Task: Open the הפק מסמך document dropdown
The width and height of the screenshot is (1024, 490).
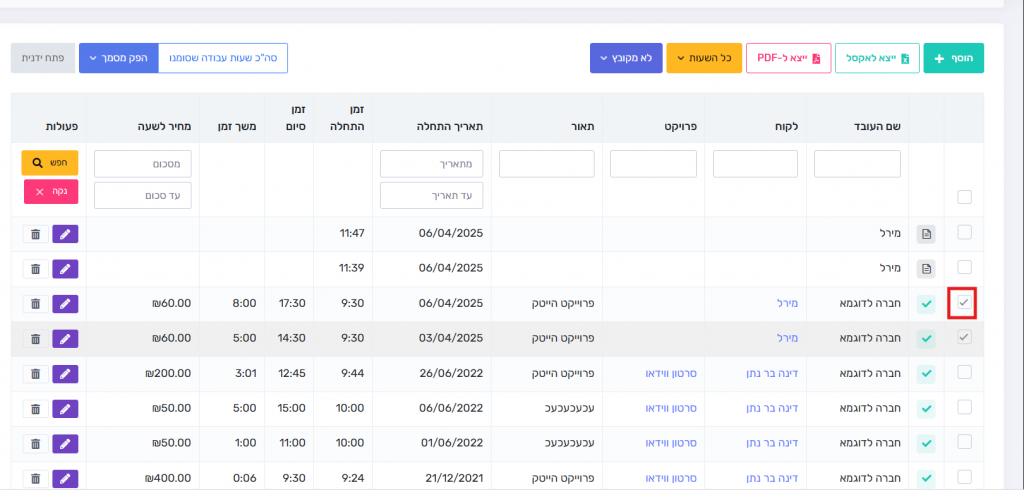Action: tap(118, 58)
